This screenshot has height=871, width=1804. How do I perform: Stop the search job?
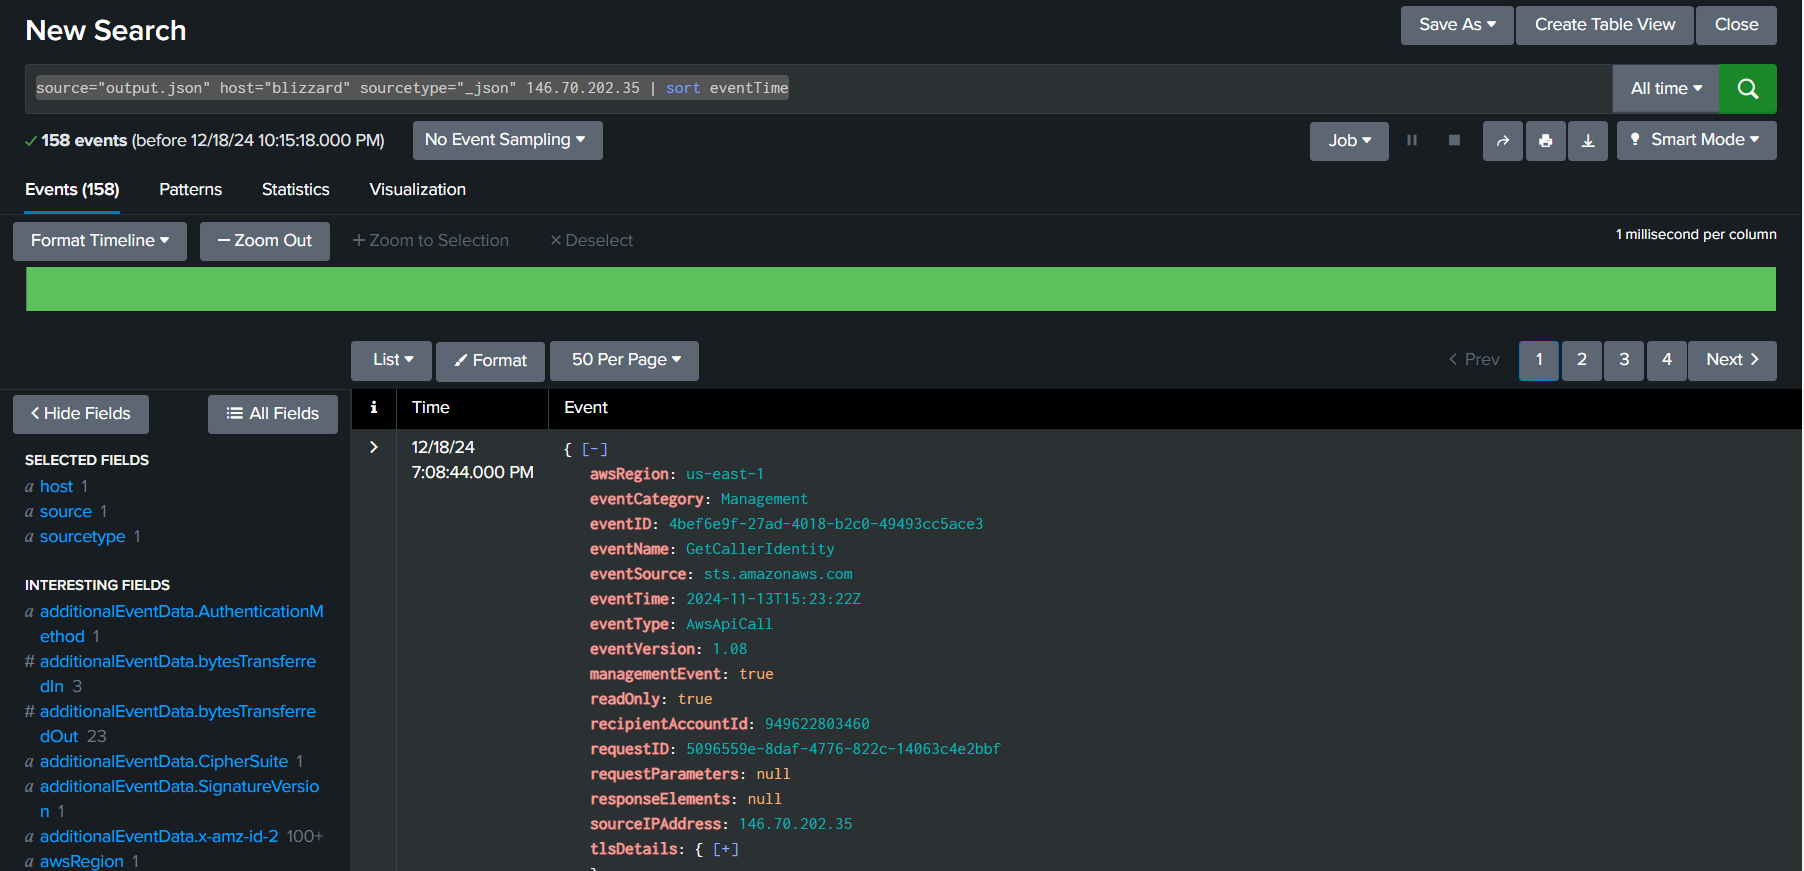click(1454, 141)
